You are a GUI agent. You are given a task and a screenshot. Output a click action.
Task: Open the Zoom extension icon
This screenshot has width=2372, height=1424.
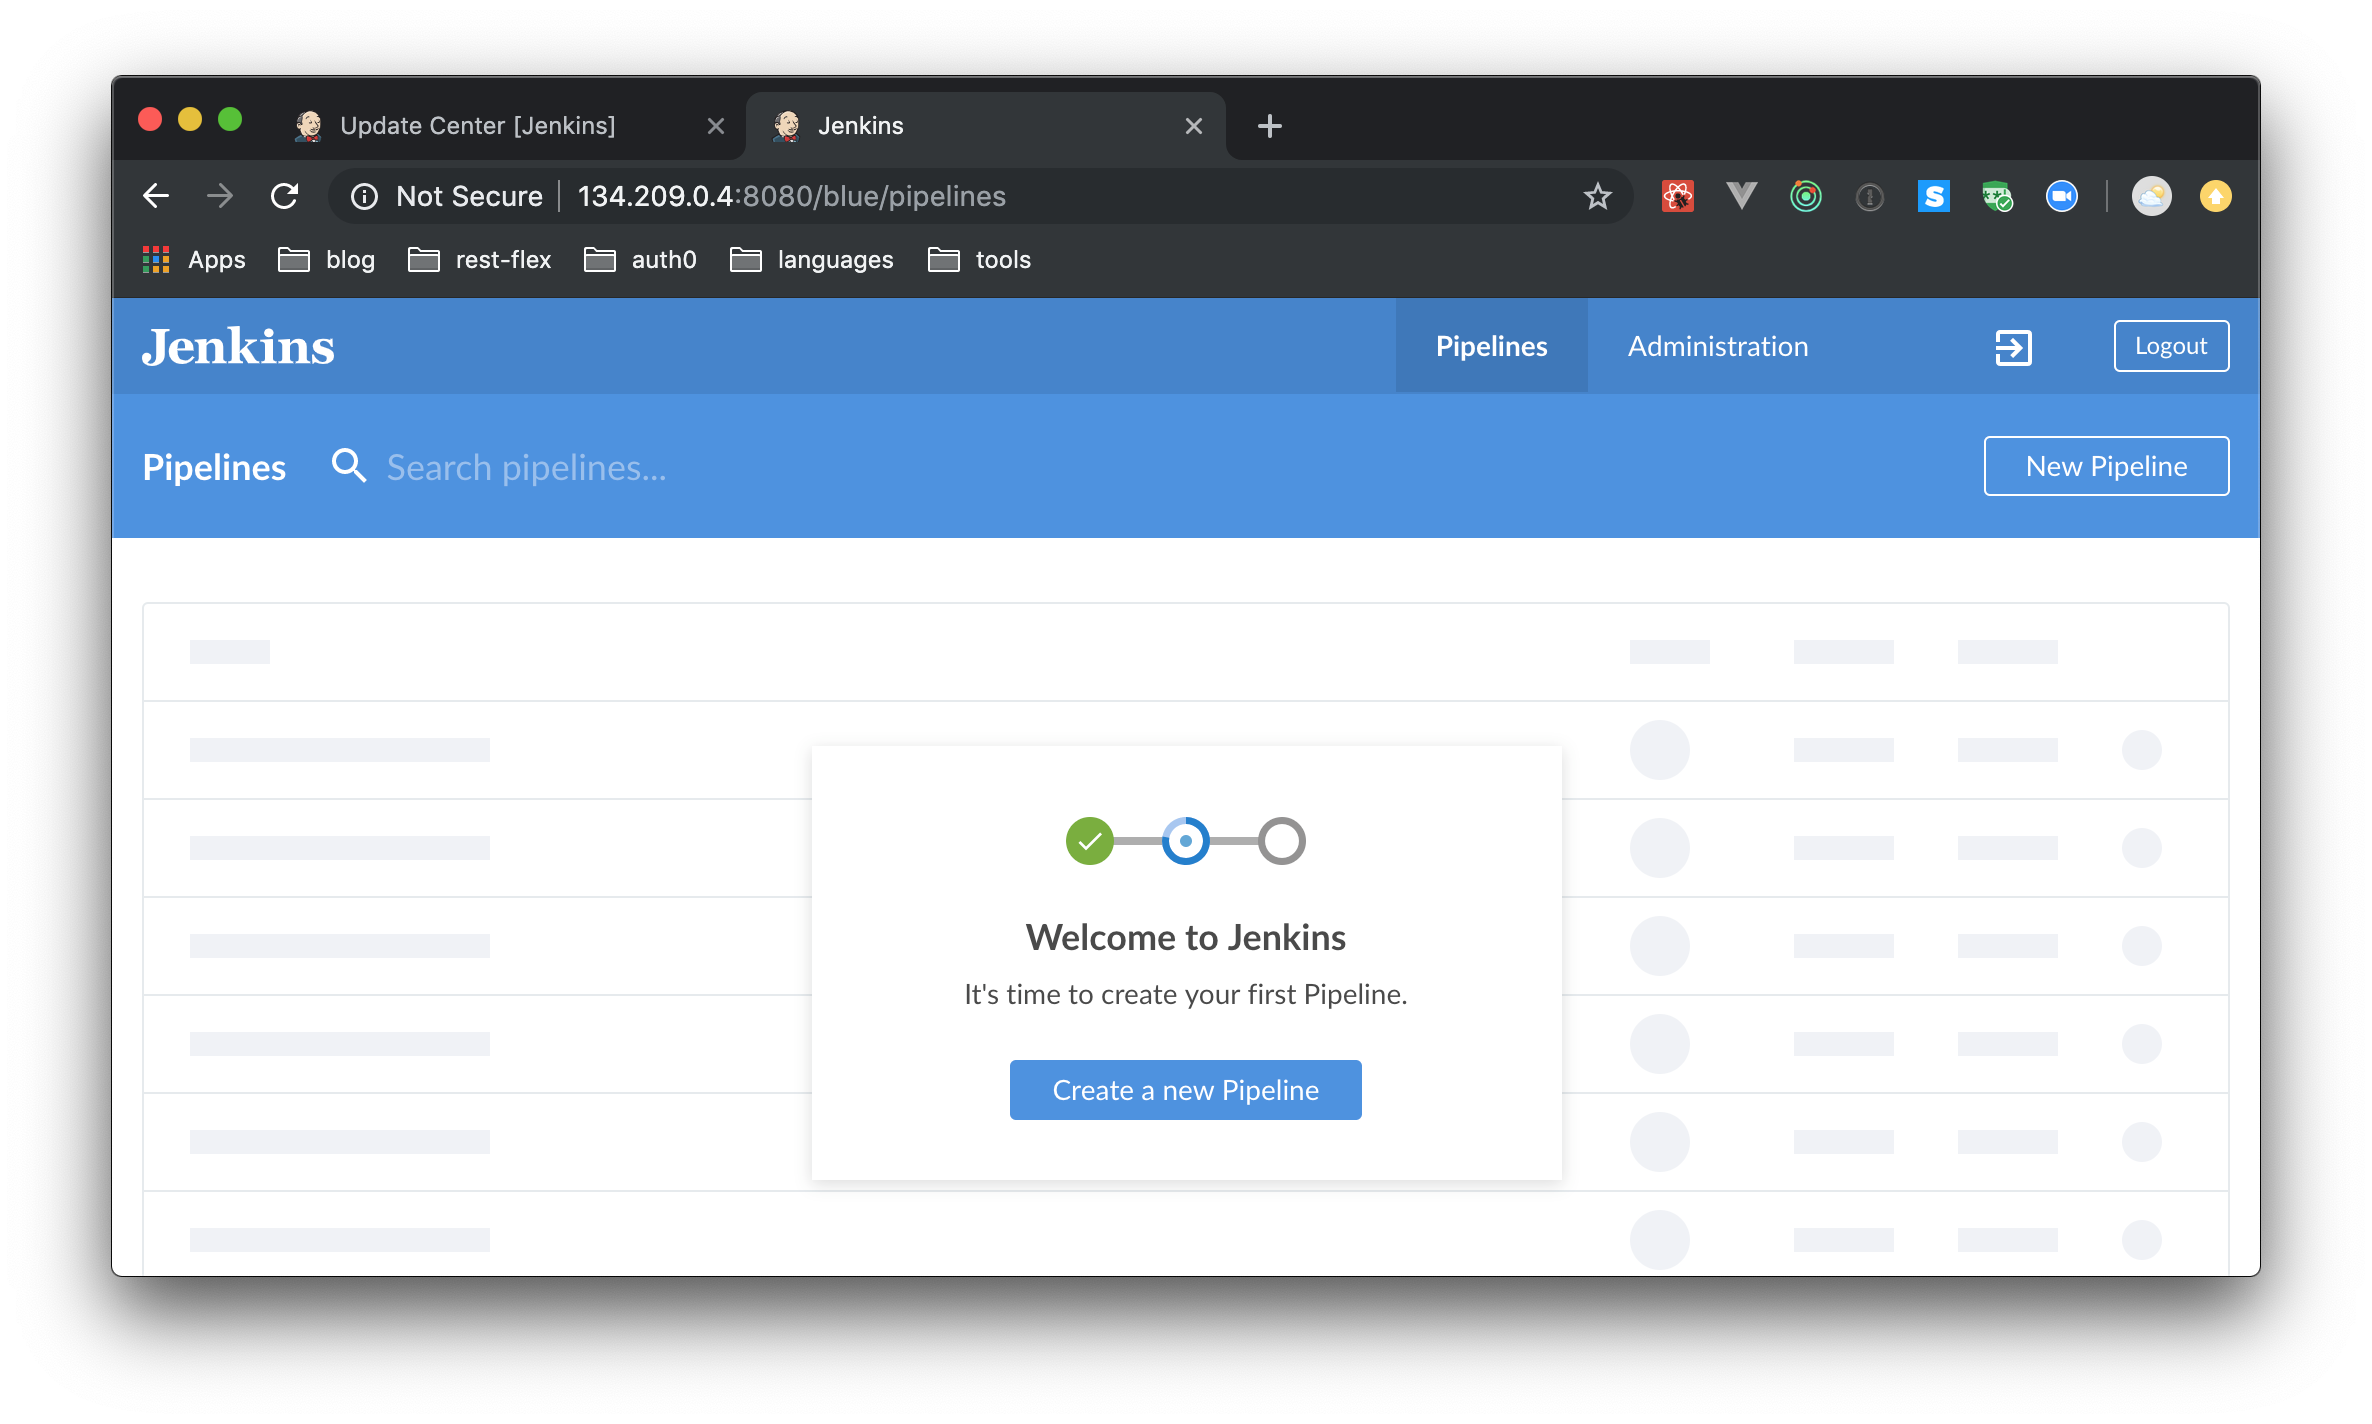point(2061,196)
